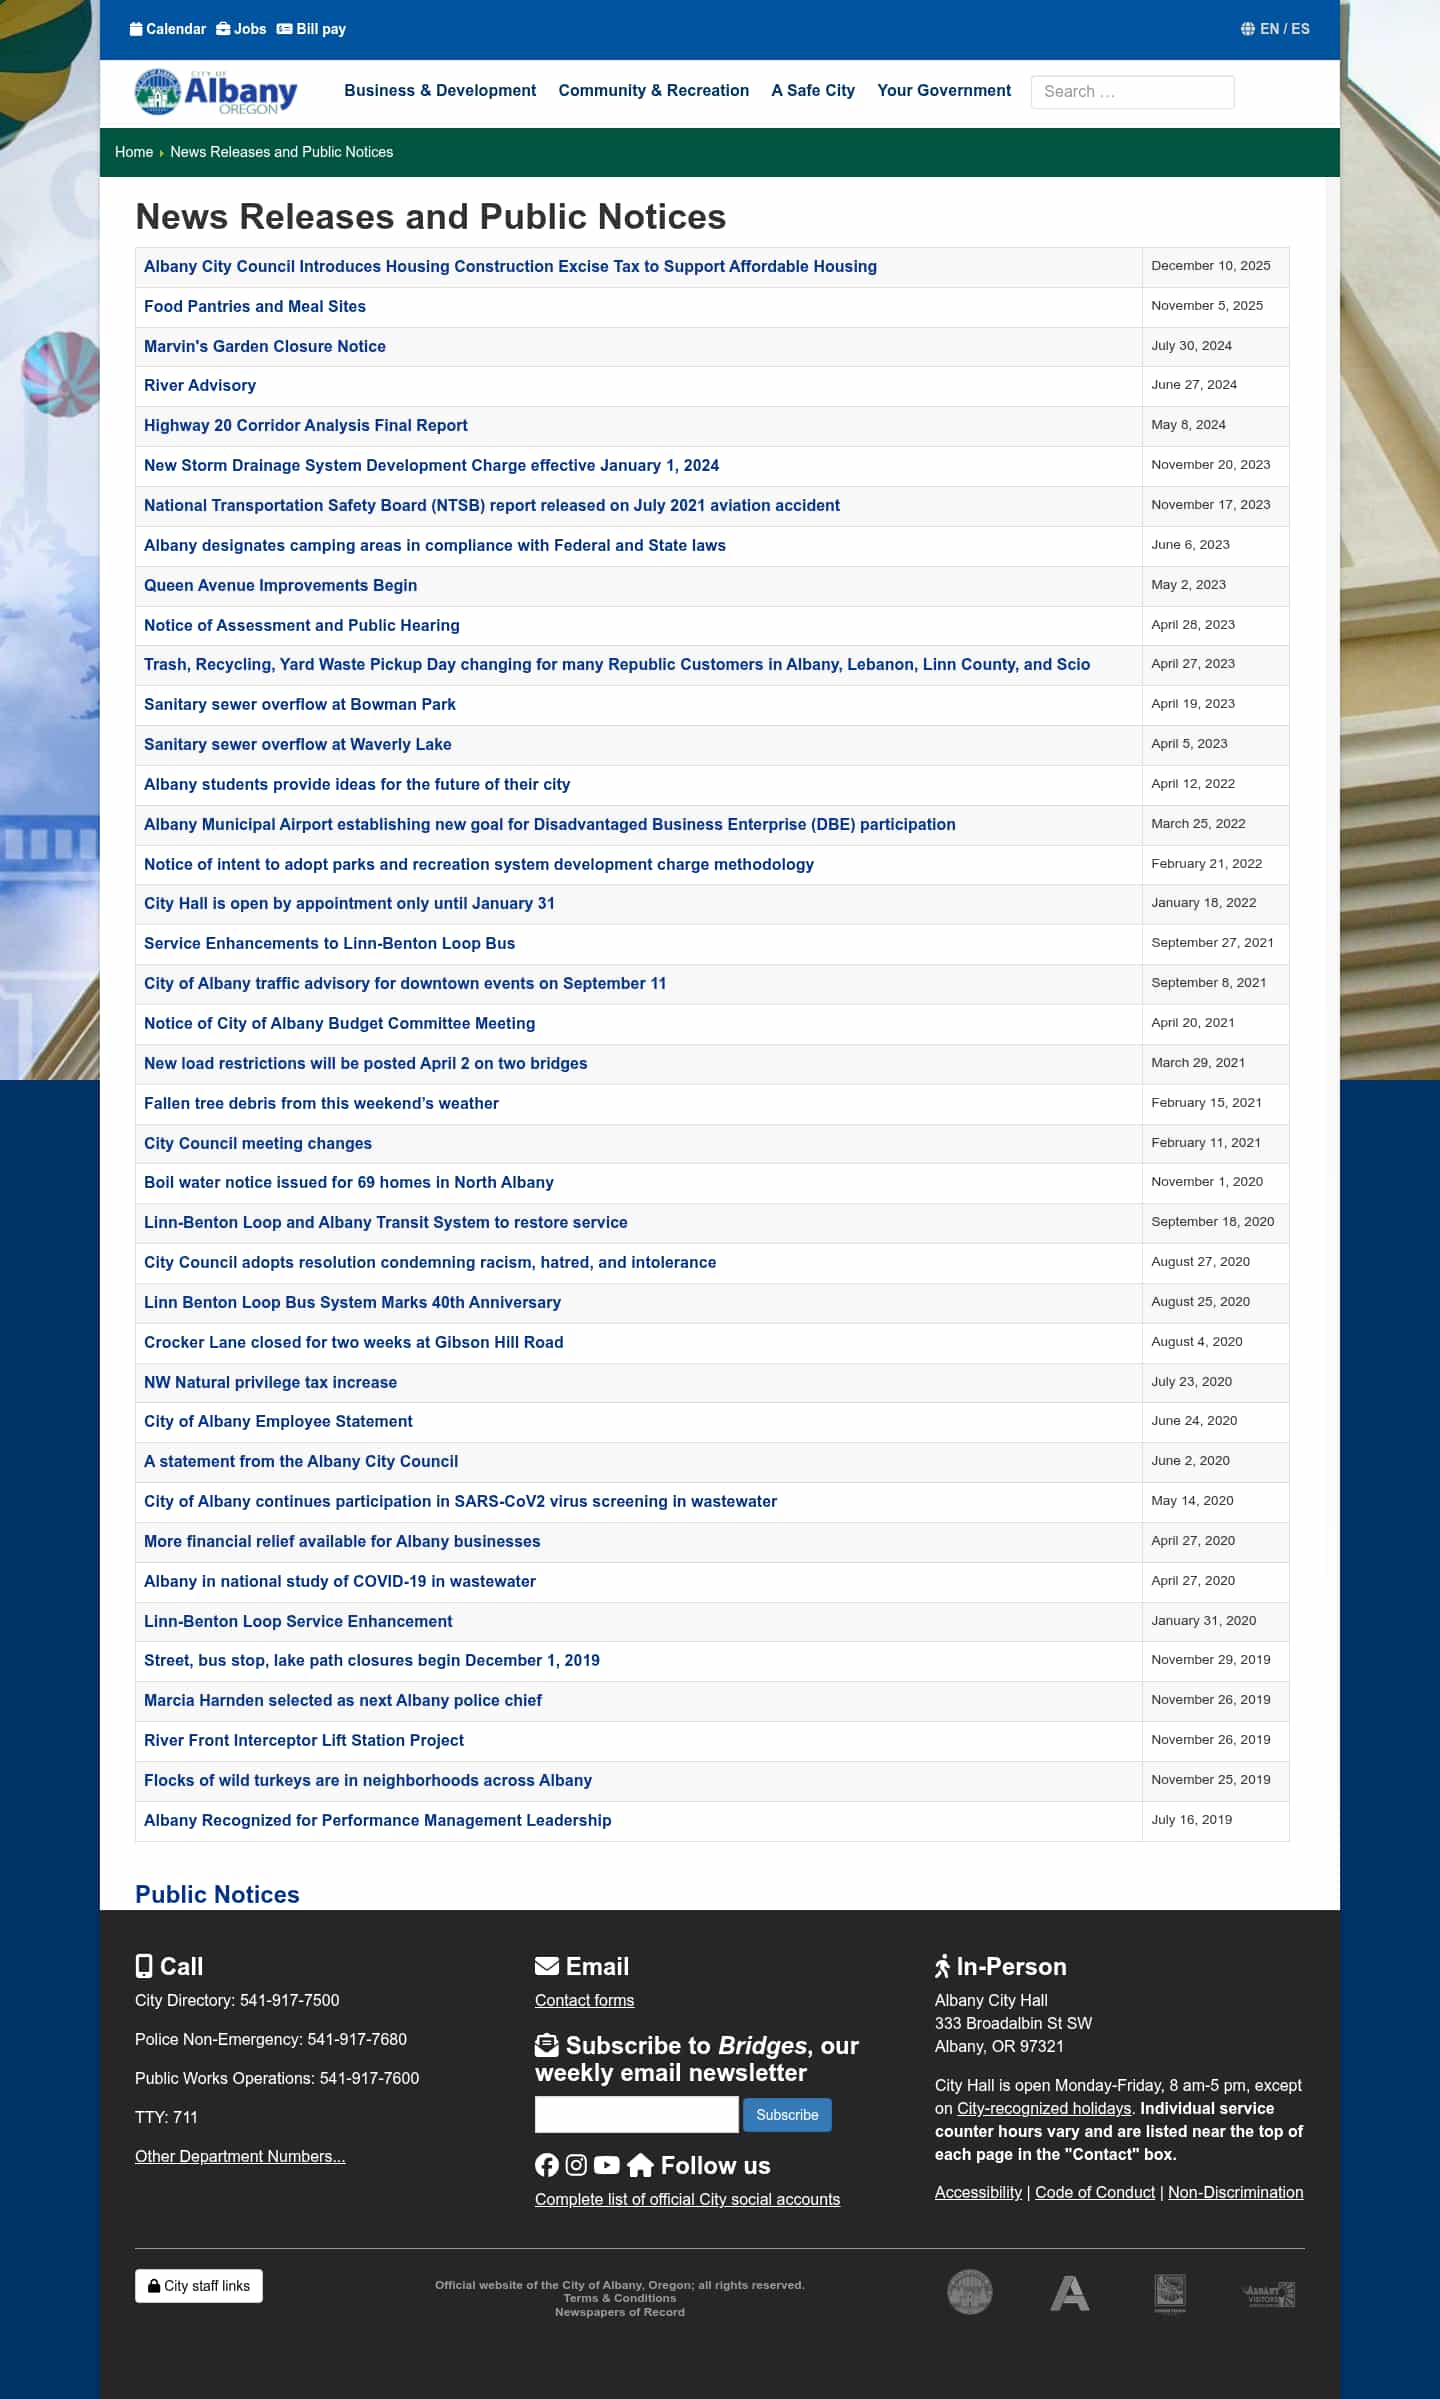Open City Hall open by appointment notice
This screenshot has width=1440, height=2399.
tap(349, 904)
